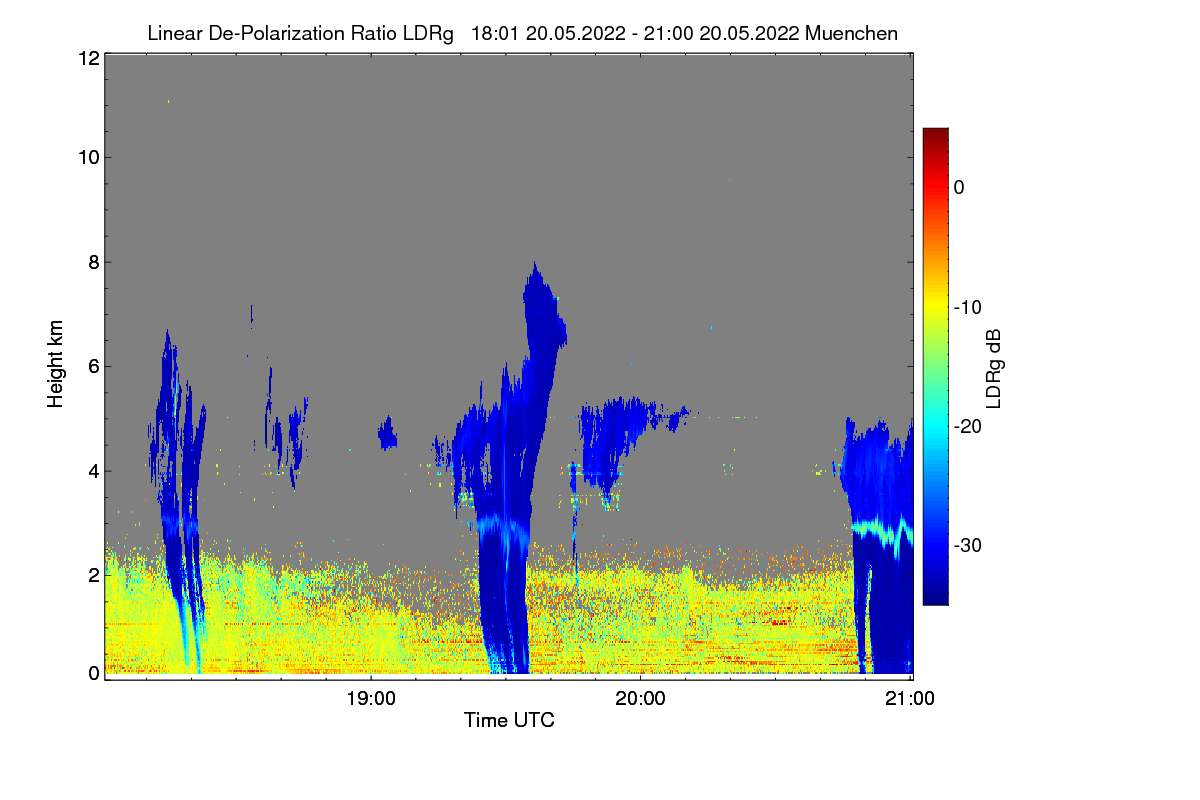This screenshot has height=800, width=1200.
Task: Click the 'Time UTC' axis label
Action: click(x=509, y=720)
